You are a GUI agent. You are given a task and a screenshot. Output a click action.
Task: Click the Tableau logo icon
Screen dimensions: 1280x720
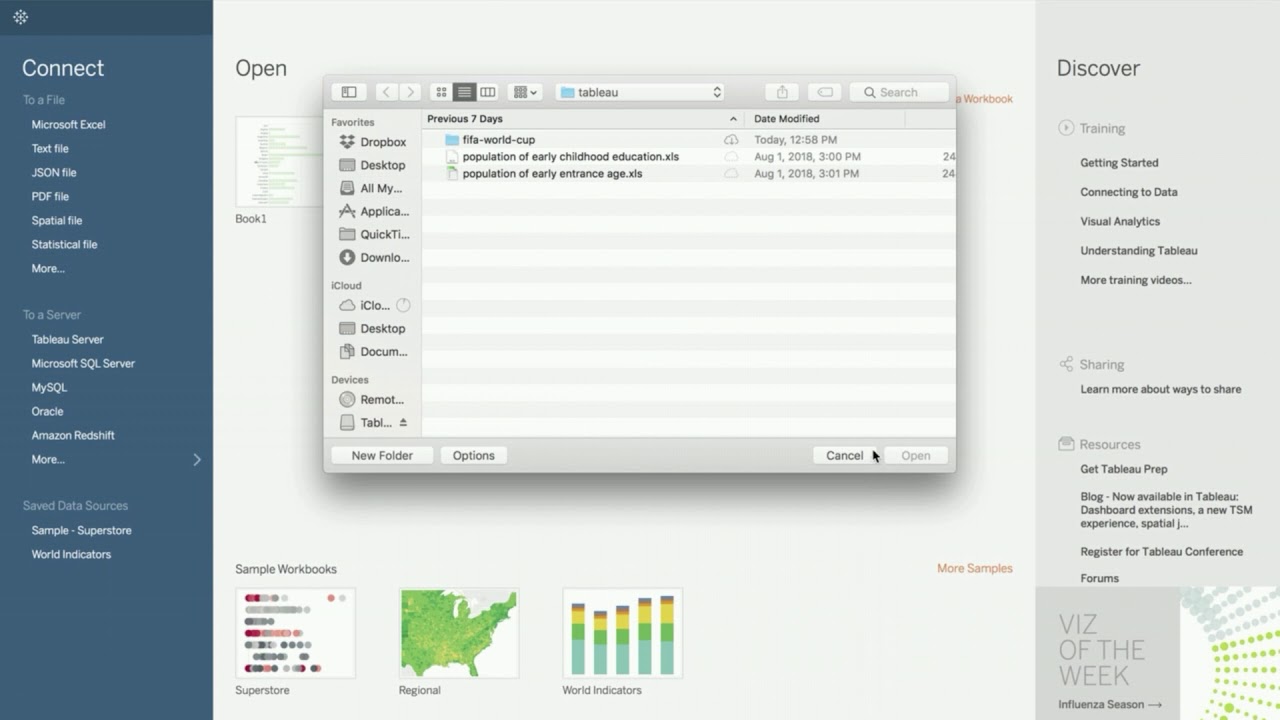tap(20, 17)
